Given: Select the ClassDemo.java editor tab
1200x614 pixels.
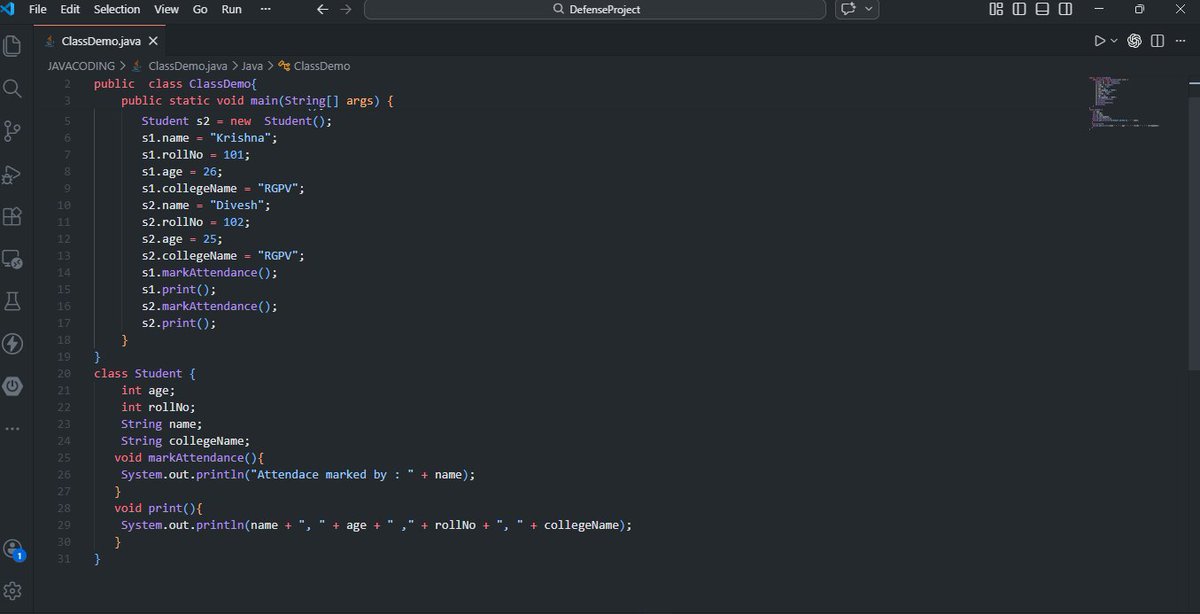Looking at the screenshot, I should click(x=102, y=41).
